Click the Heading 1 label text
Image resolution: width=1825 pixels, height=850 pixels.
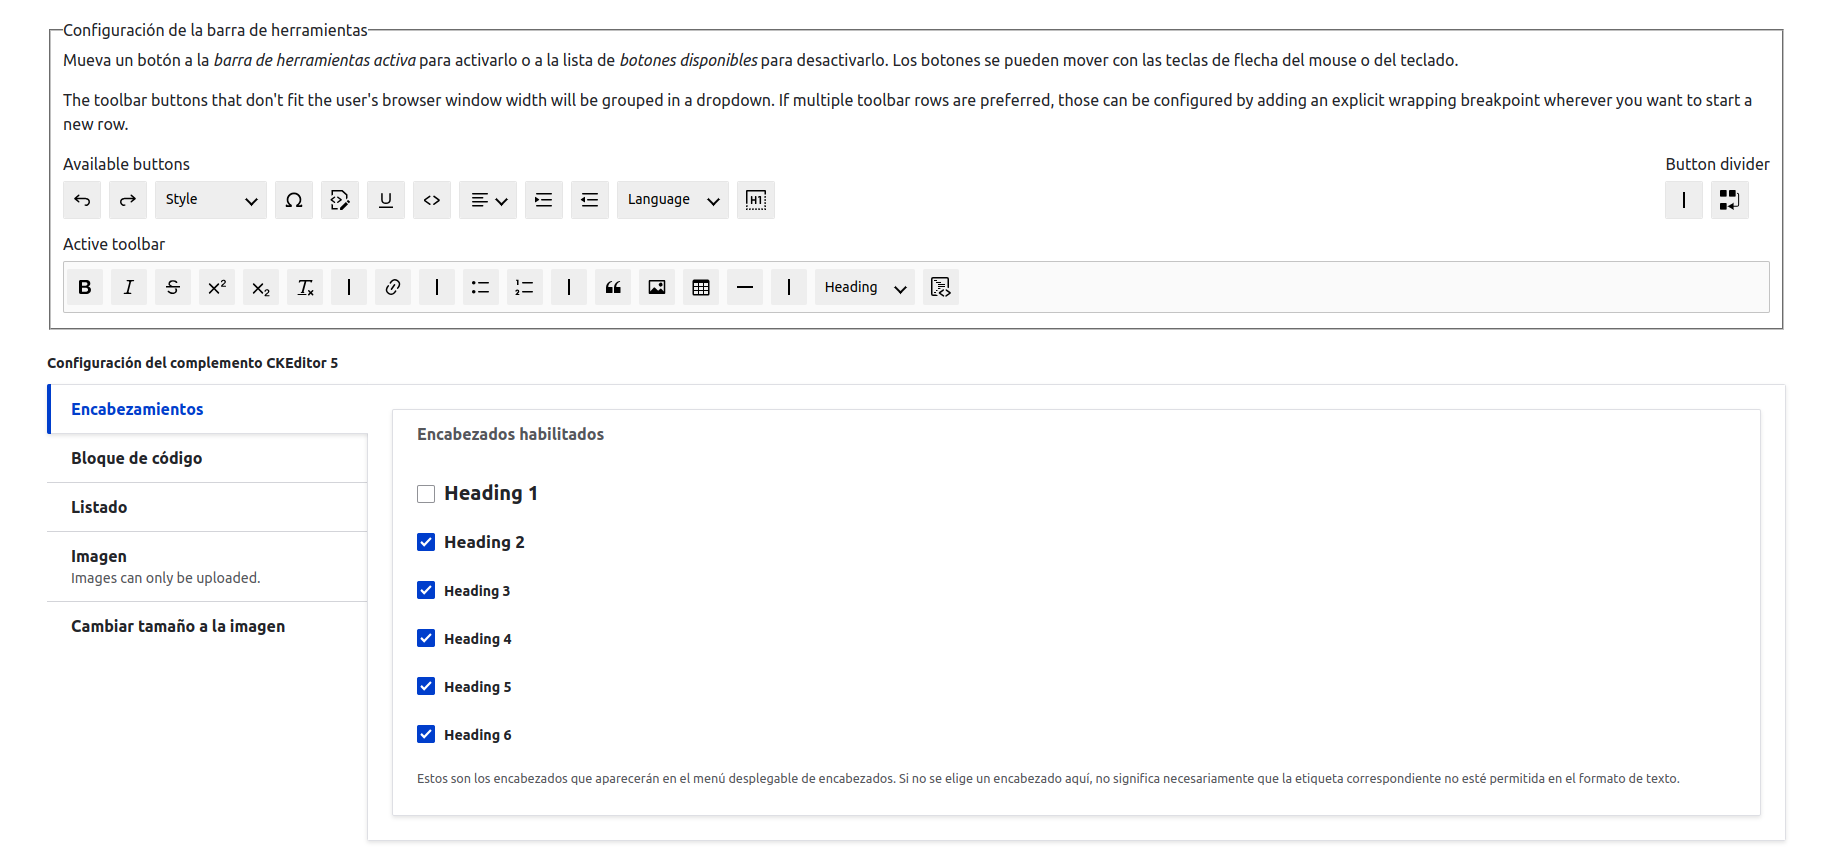tap(491, 493)
